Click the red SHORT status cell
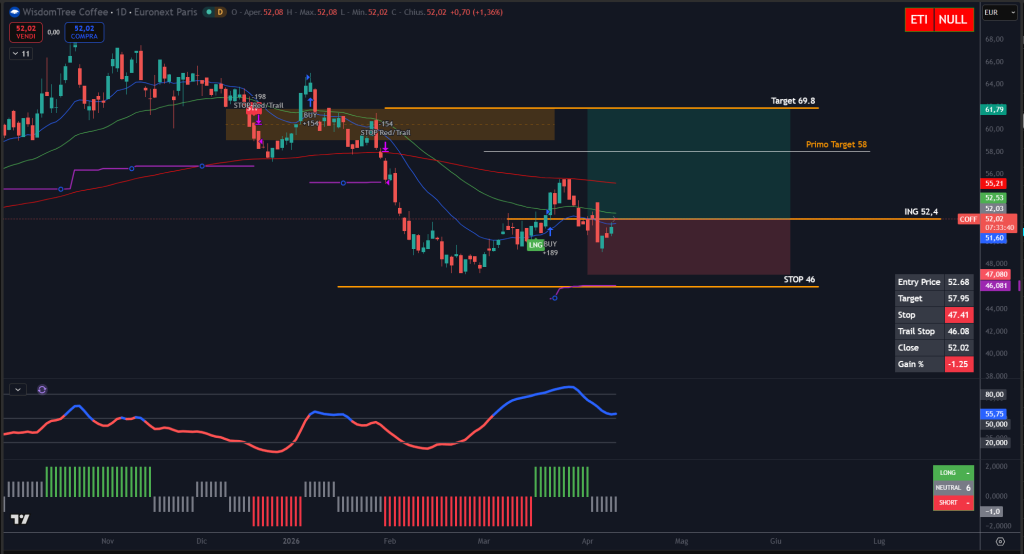Screen dimensions: 1024x554 click(x=953, y=503)
